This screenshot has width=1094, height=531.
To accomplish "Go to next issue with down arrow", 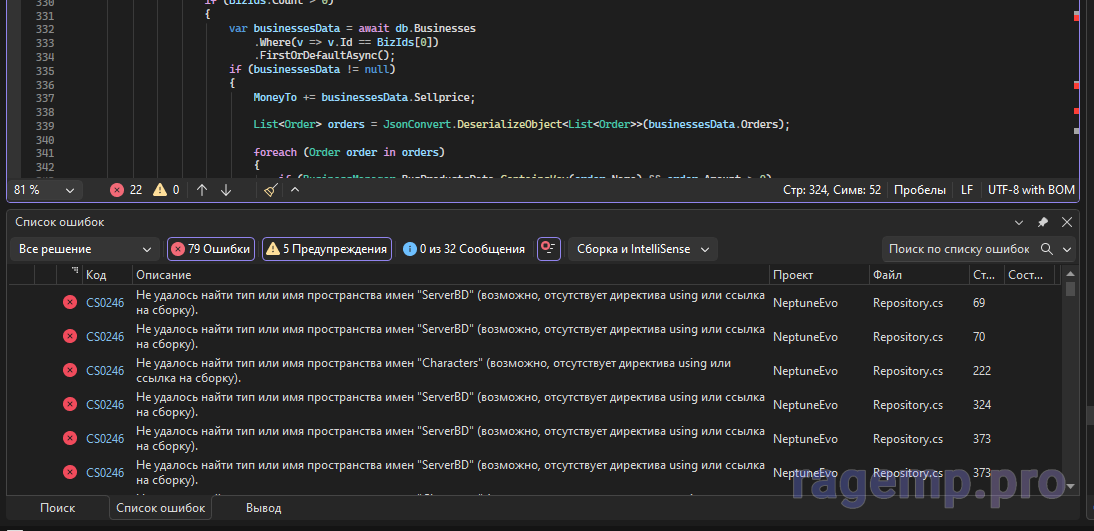I will pos(225,190).
